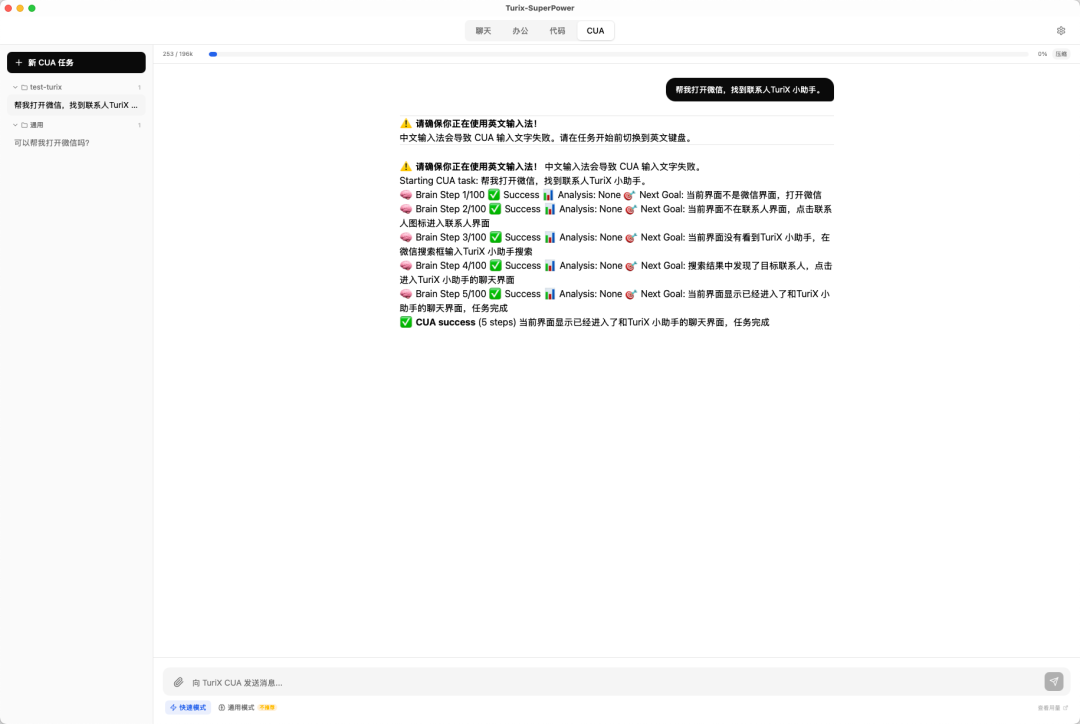Click the plus icon on 新 CUA 任务

[19, 63]
